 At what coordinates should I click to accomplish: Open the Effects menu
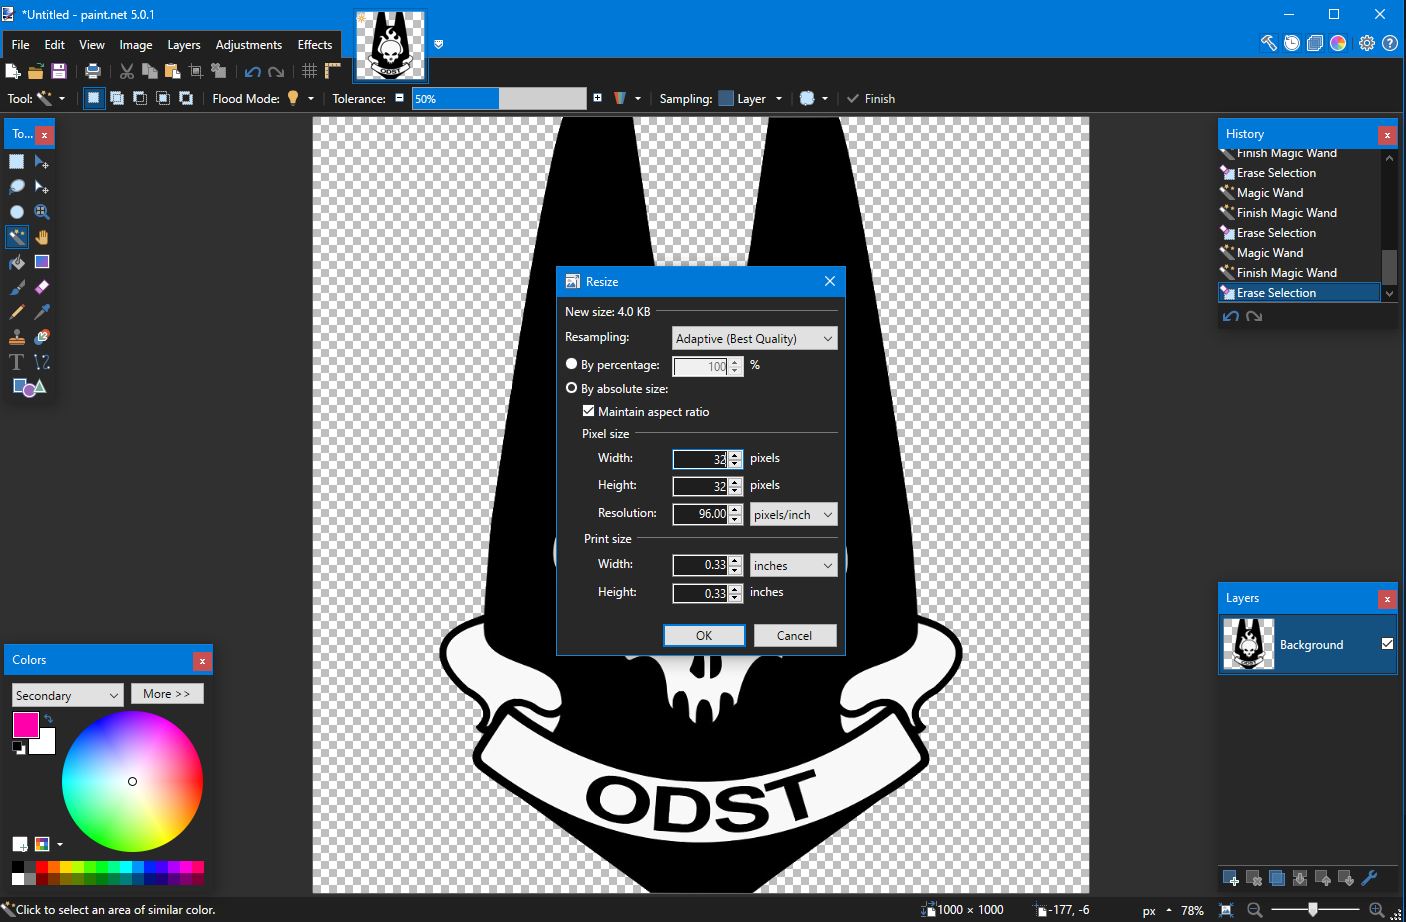pyautogui.click(x=315, y=45)
